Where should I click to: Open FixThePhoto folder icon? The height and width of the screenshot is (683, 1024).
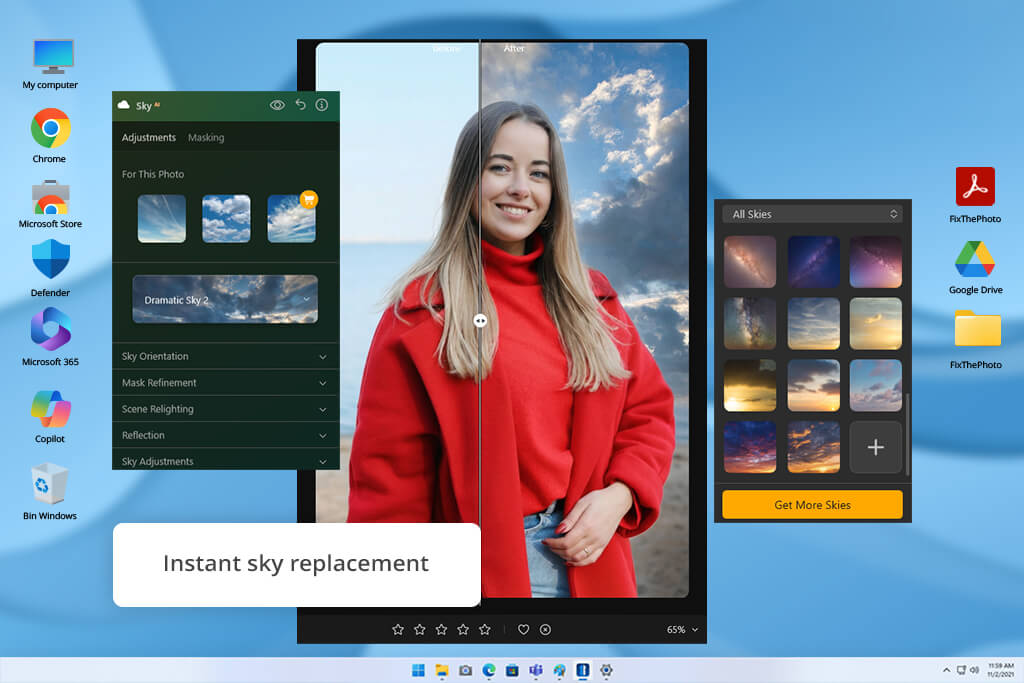tap(977, 328)
